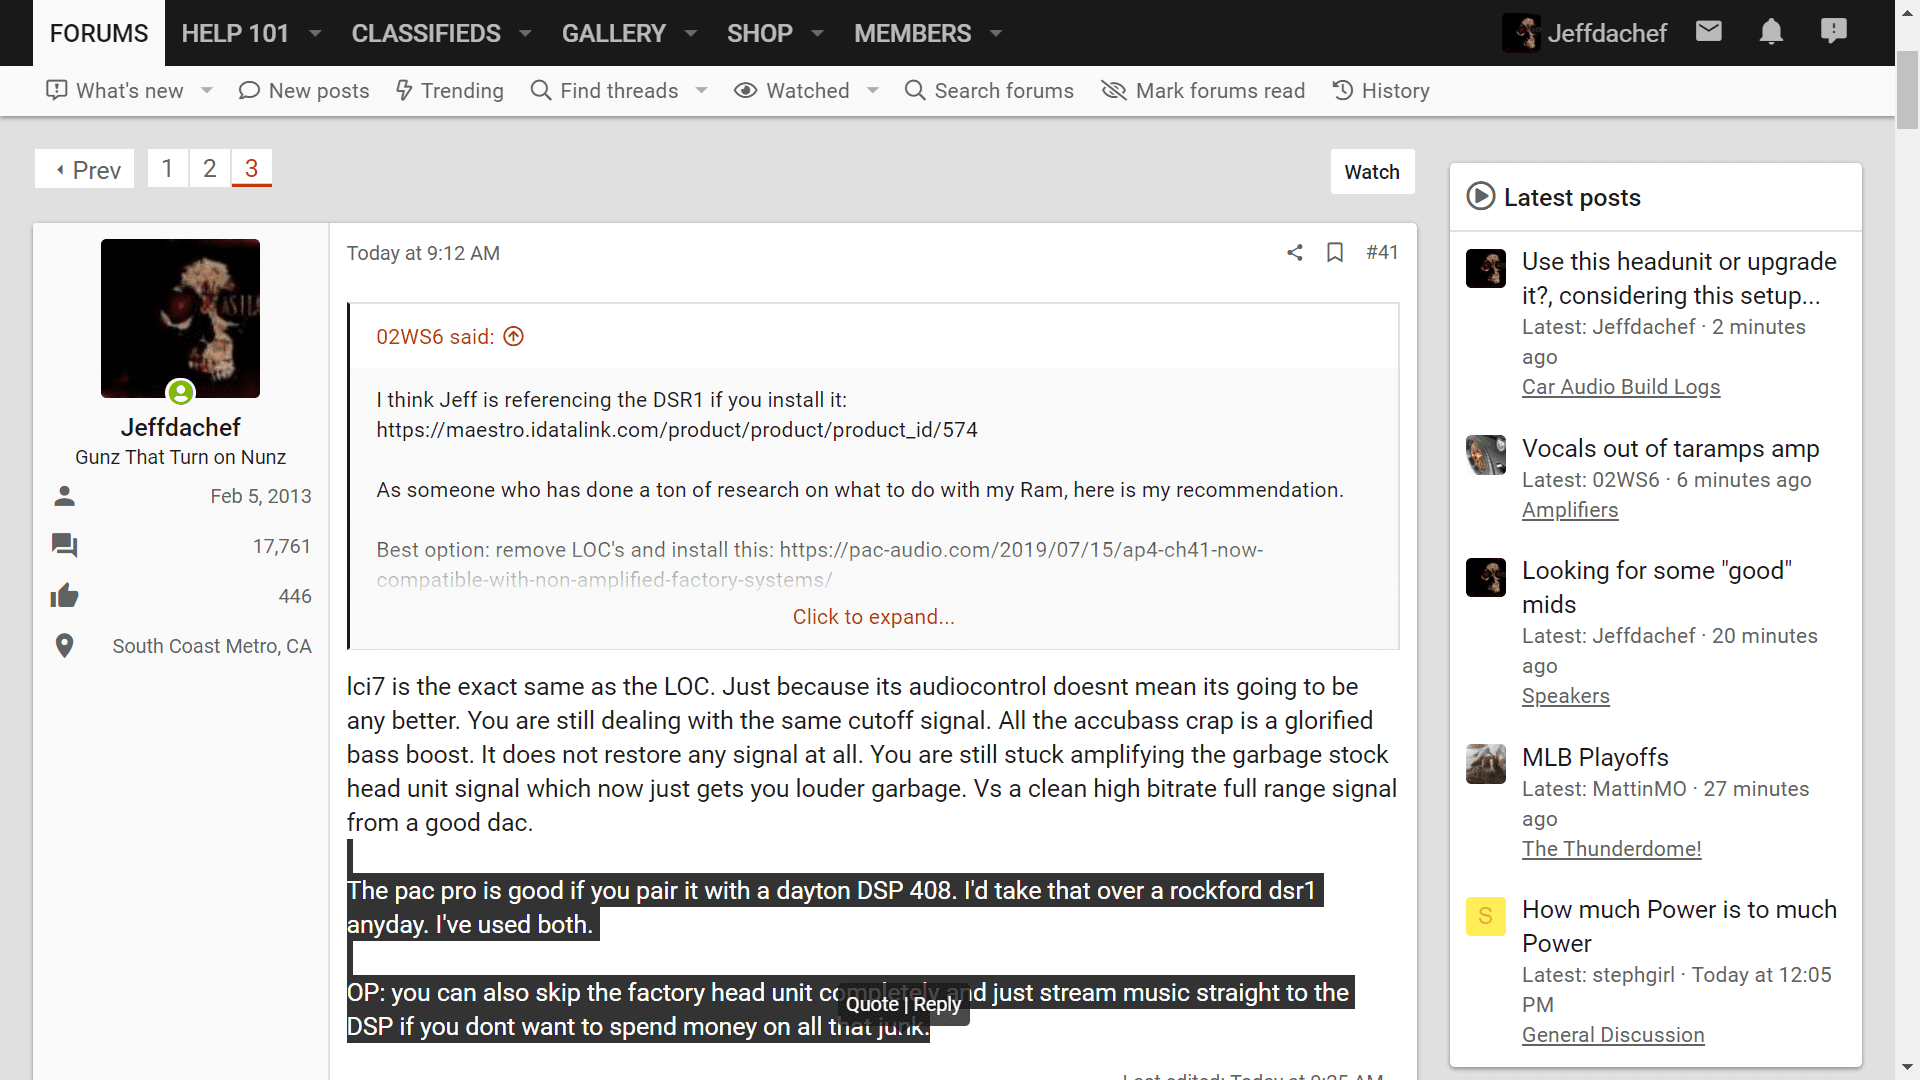
Task: Open Search forums
Action: (989, 90)
